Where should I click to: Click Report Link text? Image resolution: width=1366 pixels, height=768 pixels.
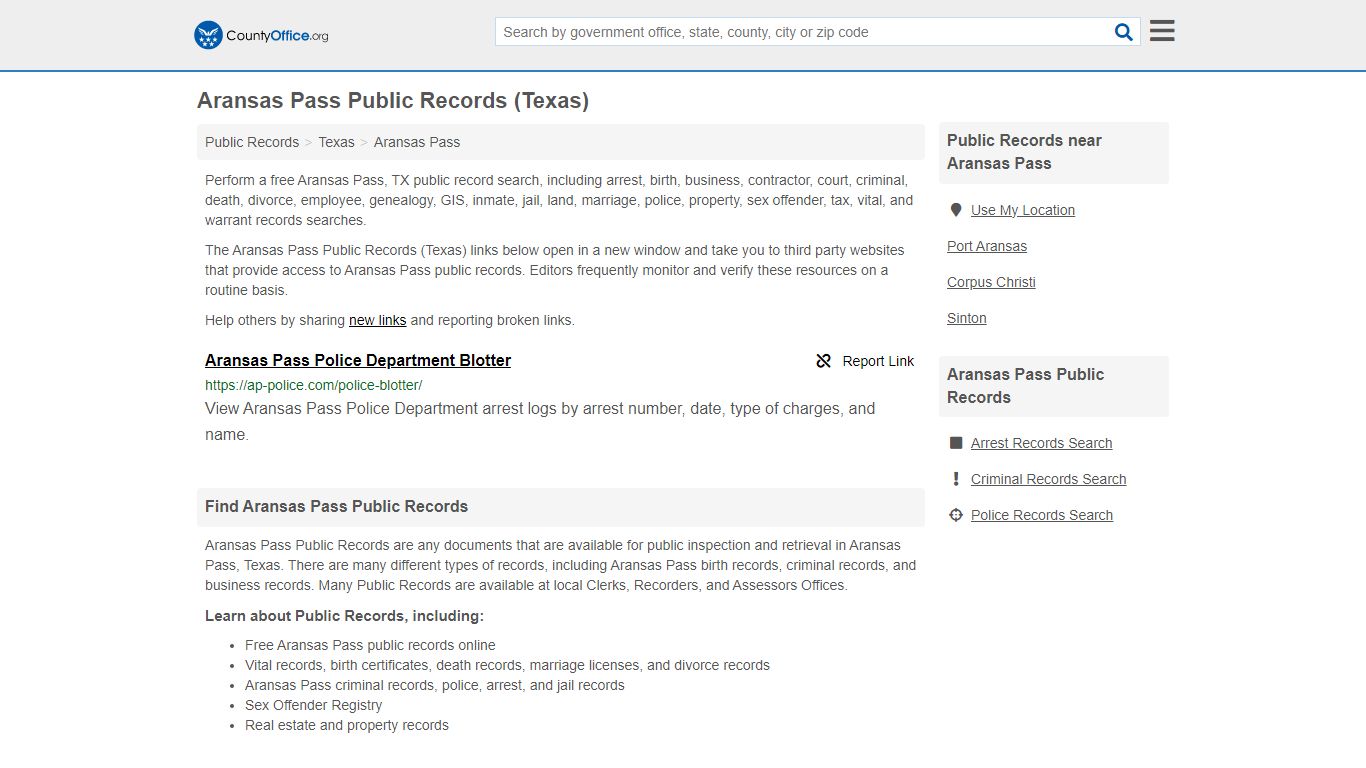878,361
